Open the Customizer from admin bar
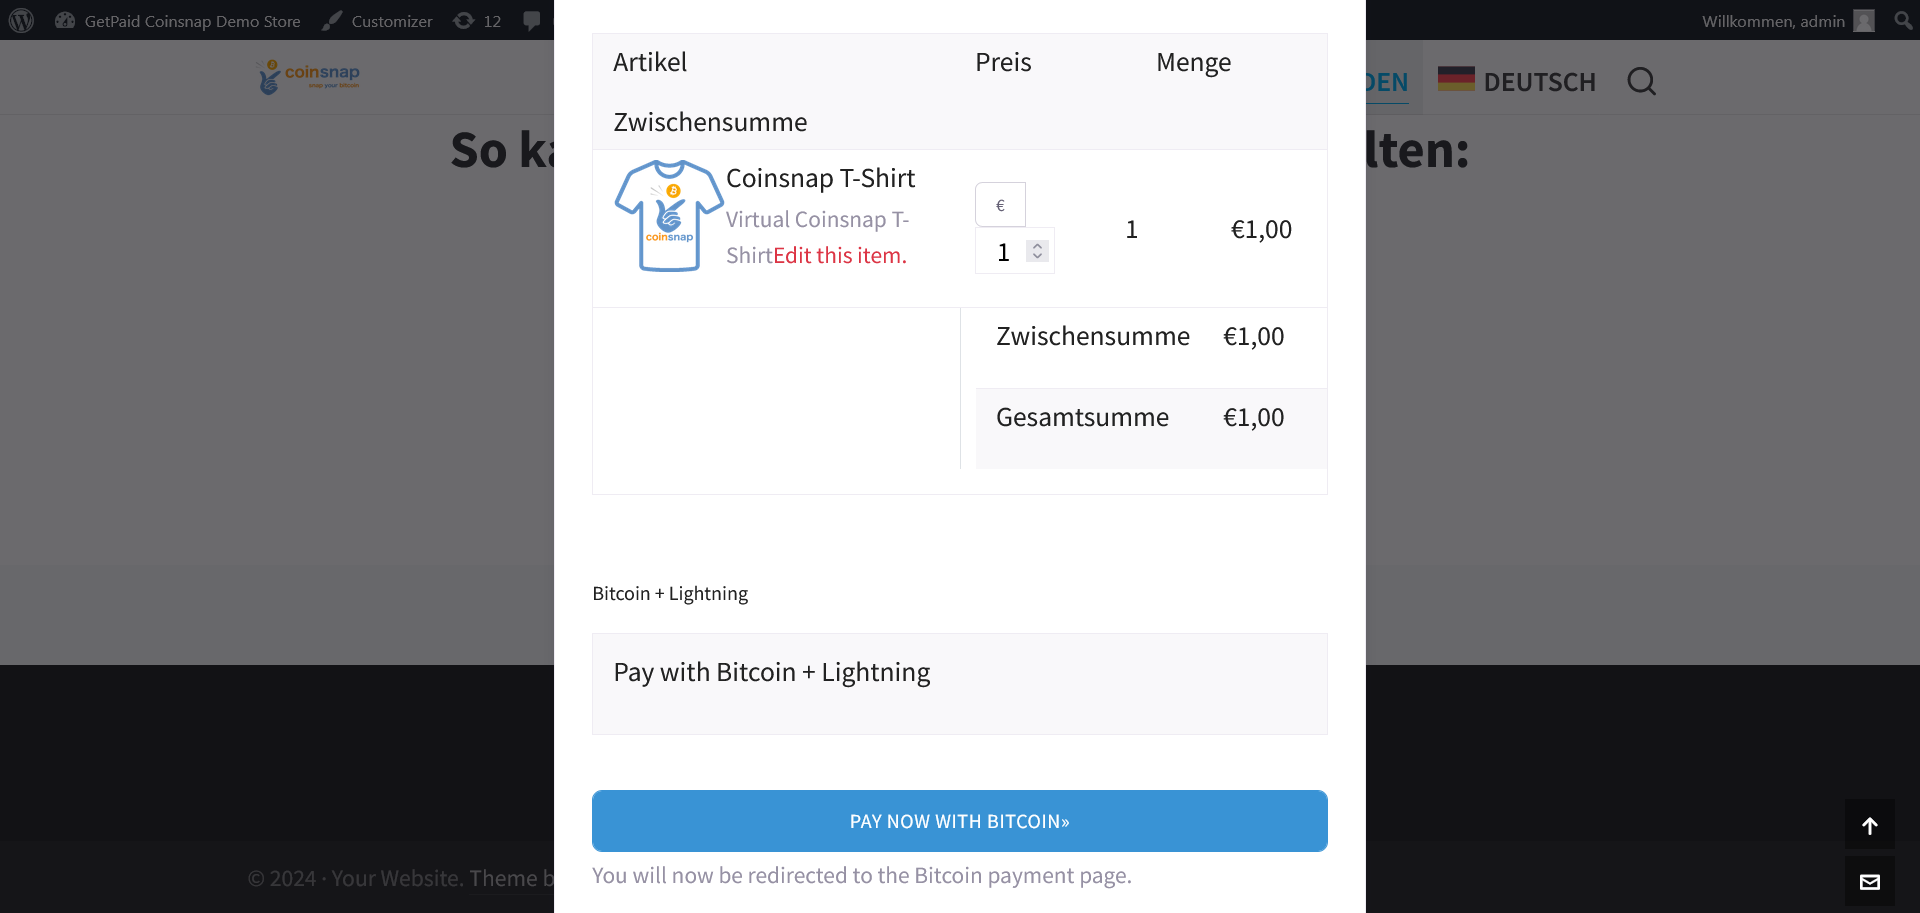 click(x=378, y=21)
